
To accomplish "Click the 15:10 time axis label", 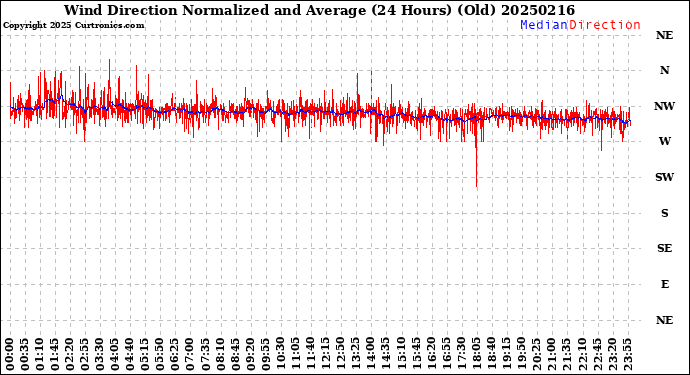I will (401, 354).
